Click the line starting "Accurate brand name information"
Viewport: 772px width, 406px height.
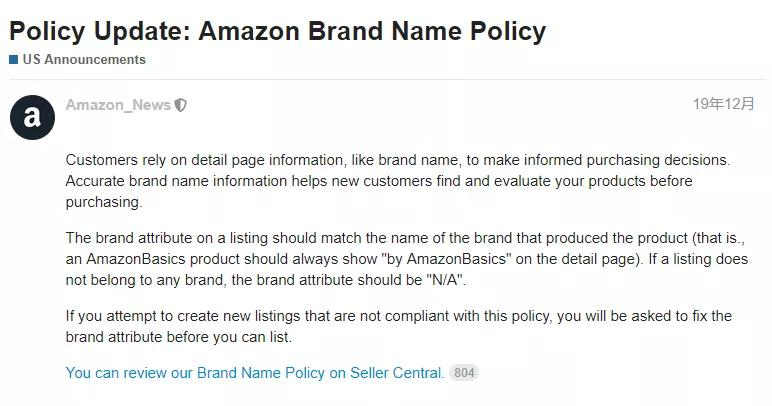(379, 181)
